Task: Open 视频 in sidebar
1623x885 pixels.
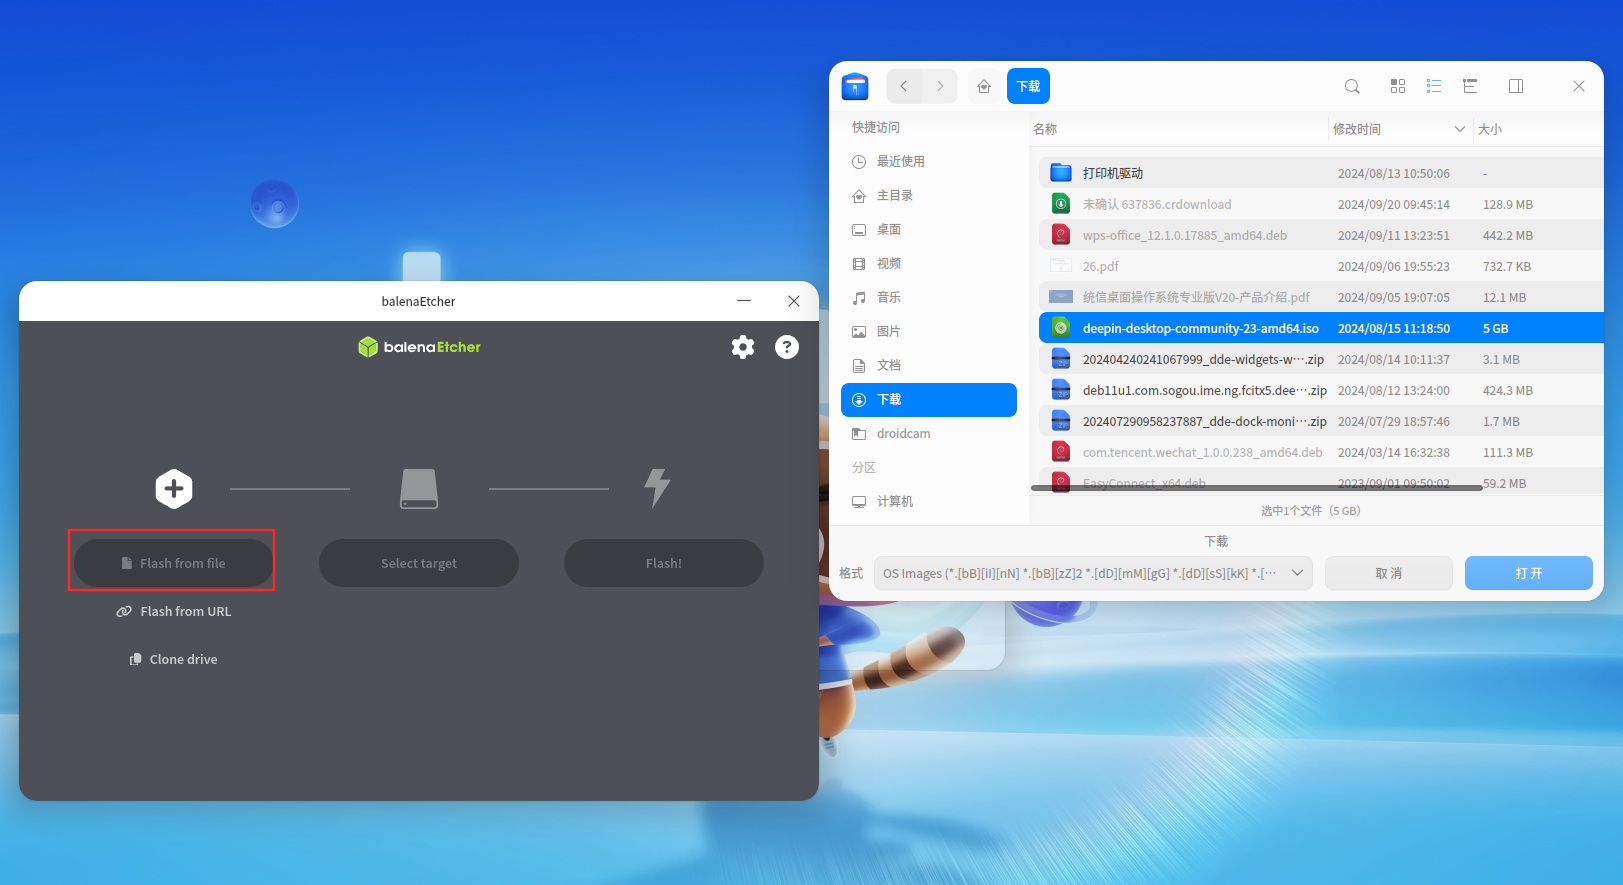Action: tap(929, 263)
